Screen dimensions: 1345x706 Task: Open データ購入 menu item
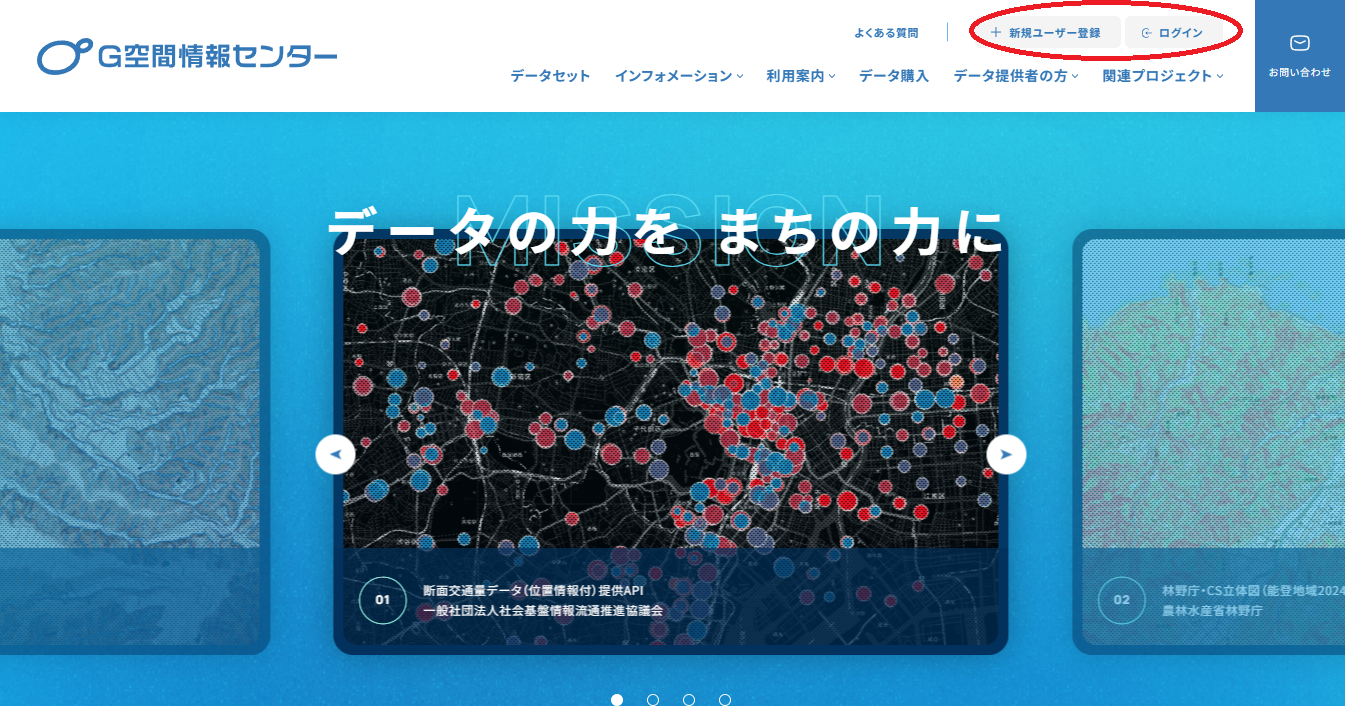click(x=894, y=76)
